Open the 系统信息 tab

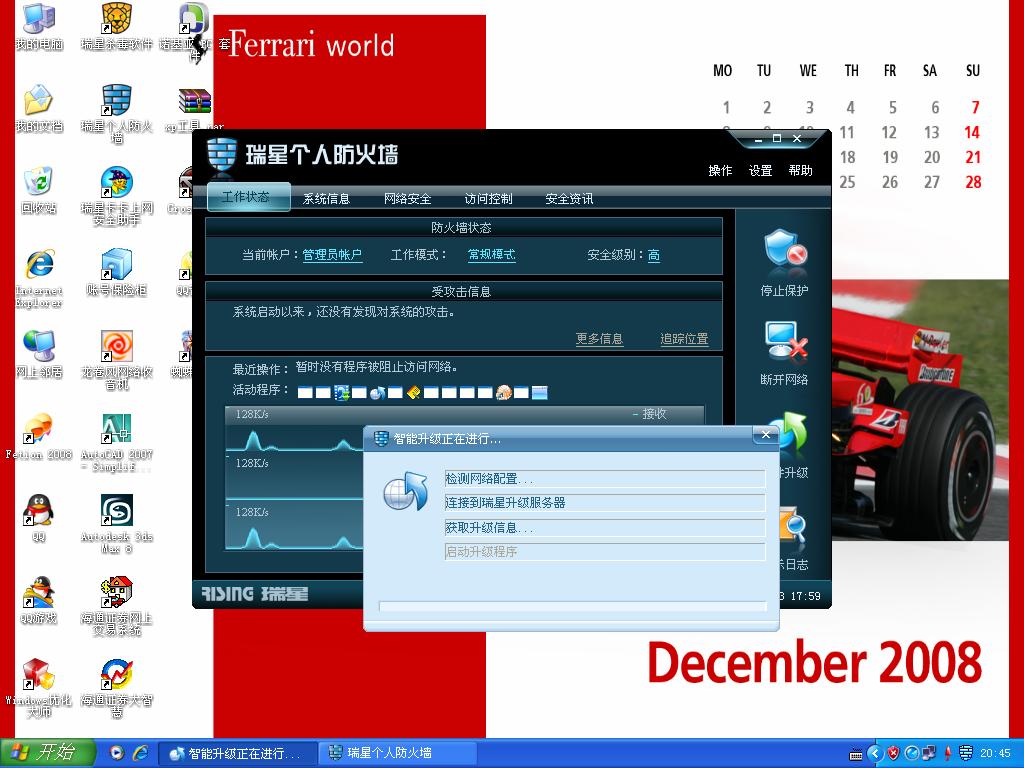(326, 199)
